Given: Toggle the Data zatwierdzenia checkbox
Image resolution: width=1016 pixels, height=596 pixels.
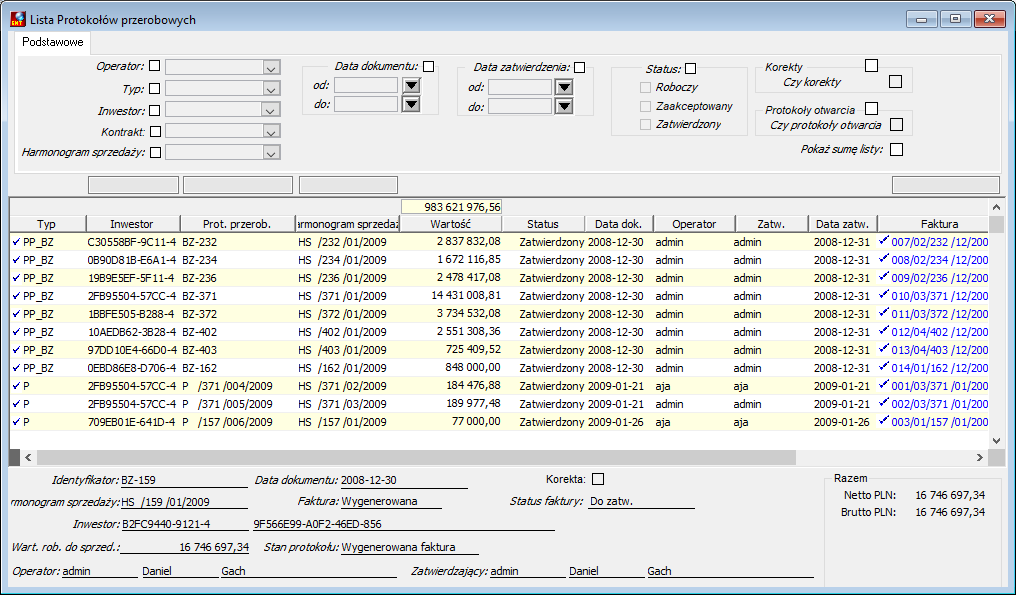Looking at the screenshot, I should pyautogui.click(x=580, y=67).
